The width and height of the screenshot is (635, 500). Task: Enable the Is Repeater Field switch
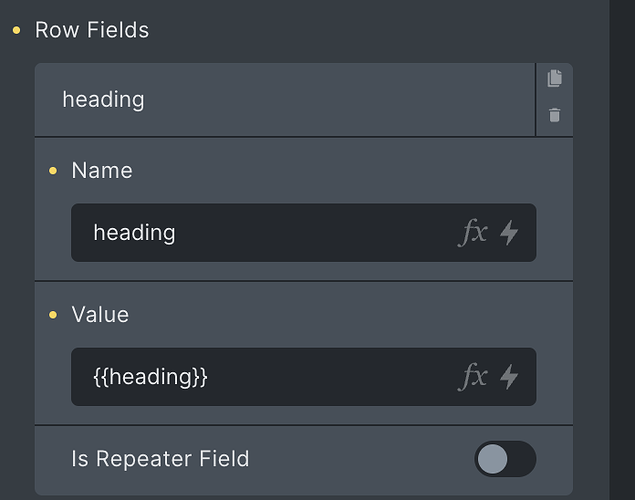(505, 459)
